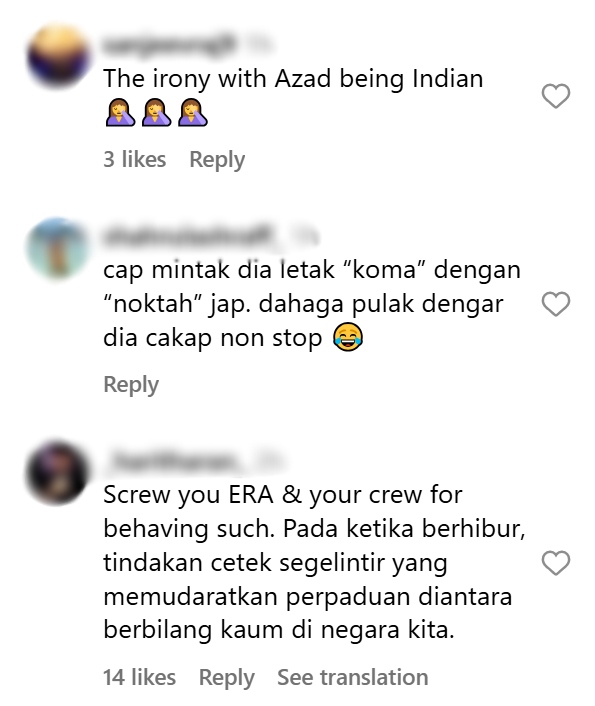Screen dimensions: 595x706
Task: Reply to the Azad irony comment
Action: tap(217, 160)
